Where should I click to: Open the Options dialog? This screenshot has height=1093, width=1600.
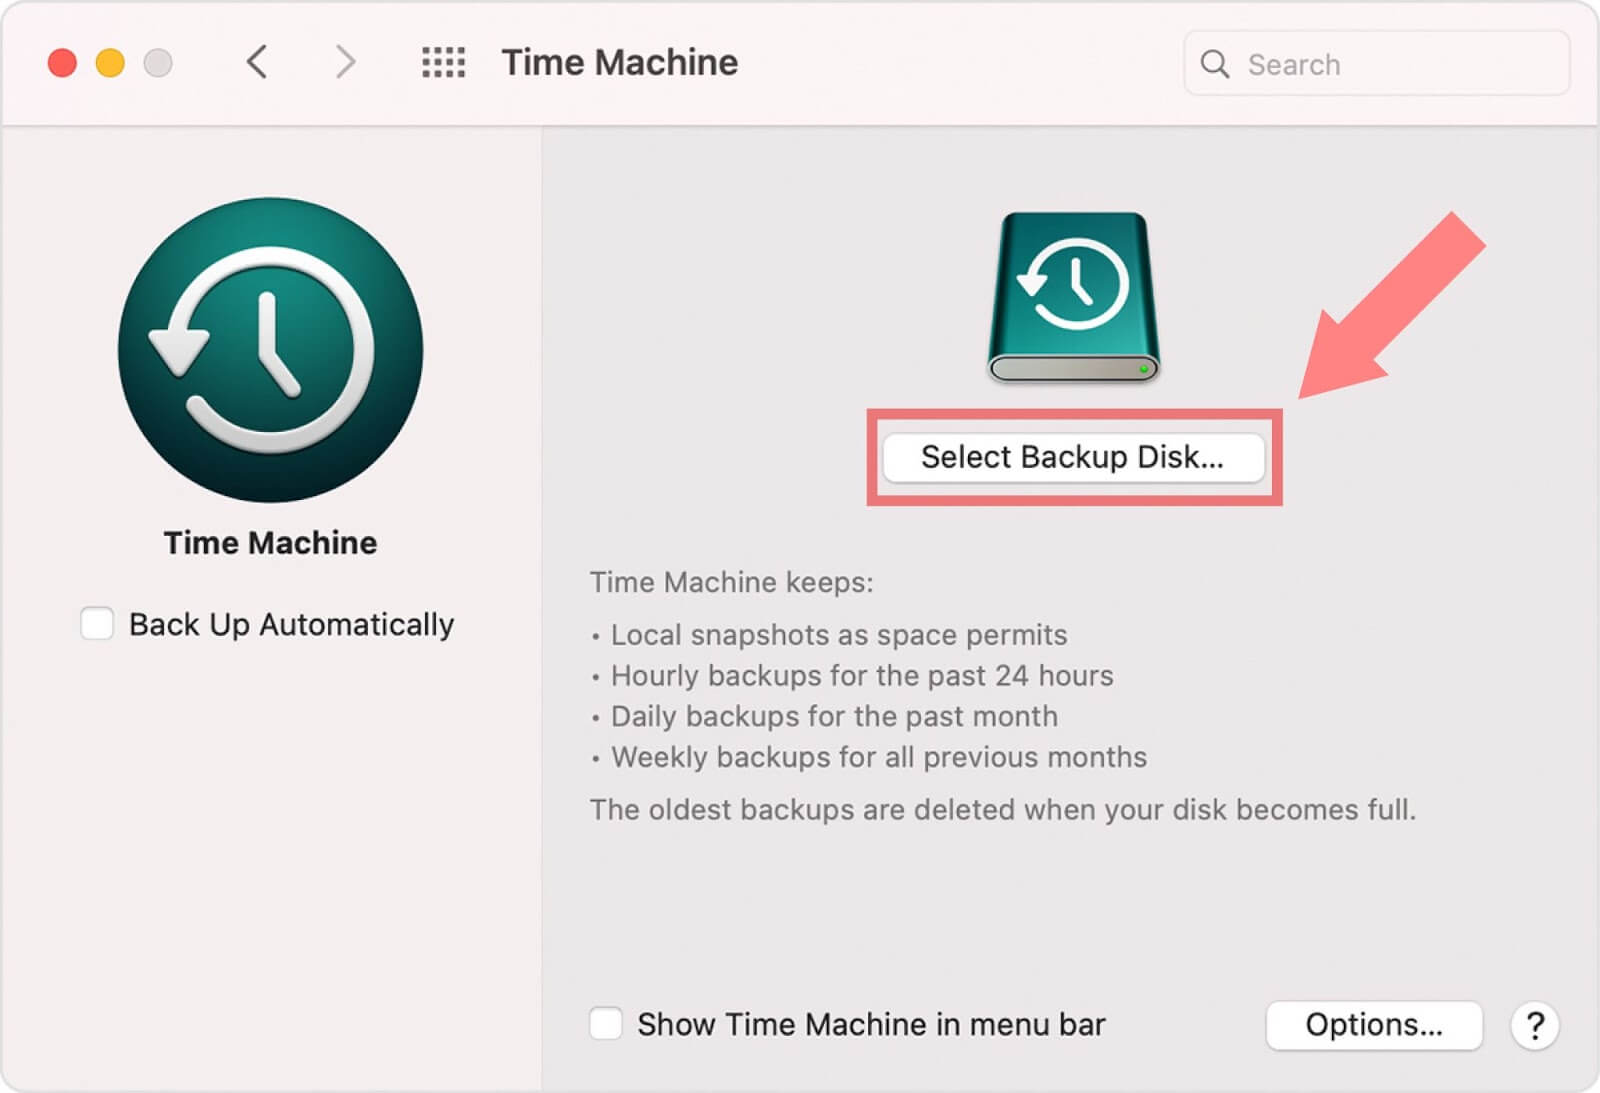point(1373,1024)
